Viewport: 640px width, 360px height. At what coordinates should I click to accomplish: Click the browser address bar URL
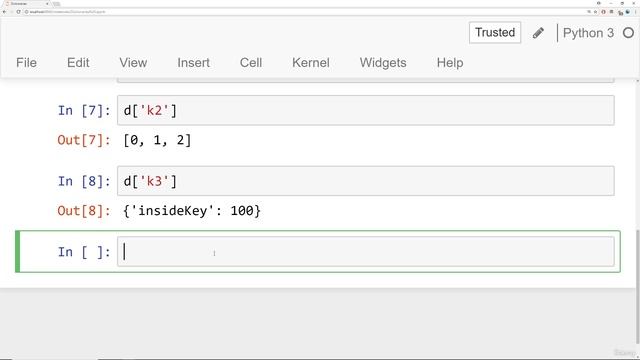point(67,12)
